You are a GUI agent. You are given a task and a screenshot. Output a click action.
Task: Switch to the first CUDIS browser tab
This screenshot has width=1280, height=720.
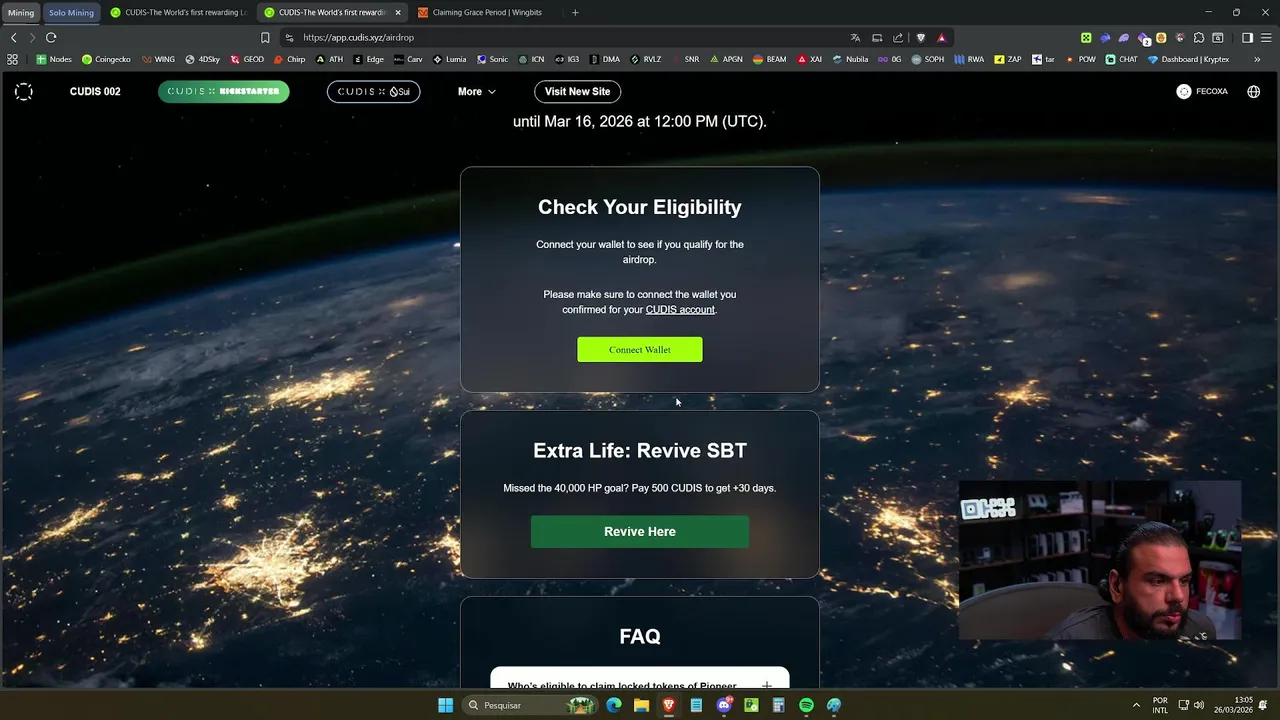[178, 13]
